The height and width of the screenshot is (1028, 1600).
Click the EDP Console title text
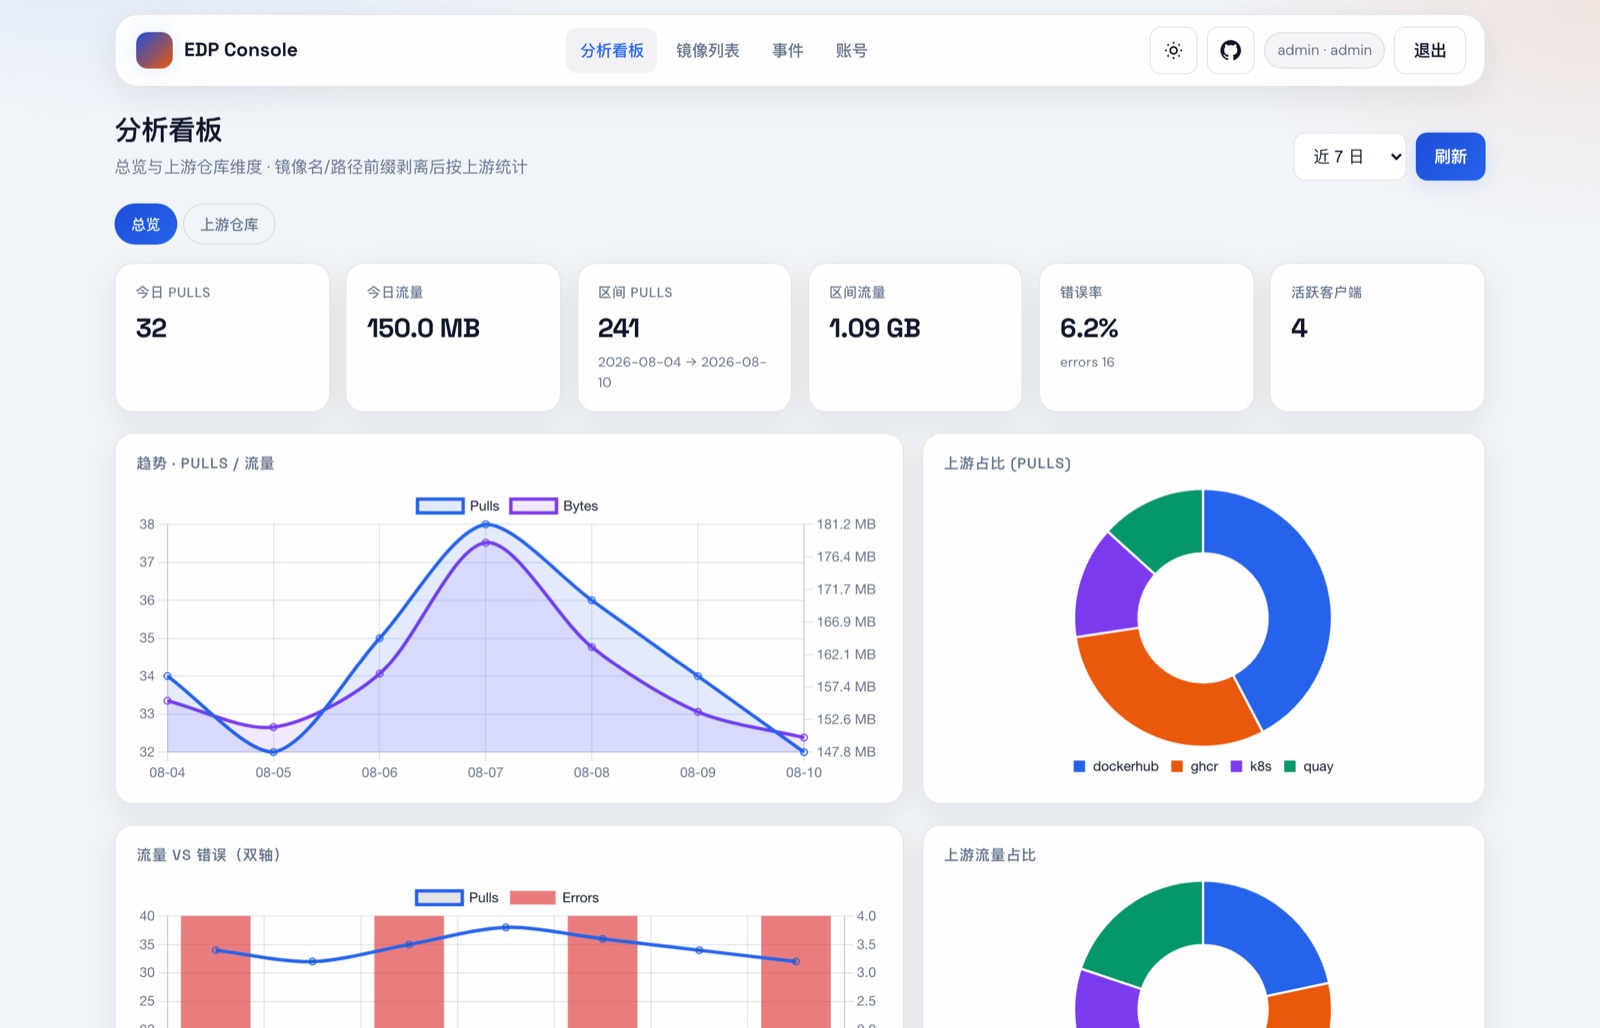(x=241, y=50)
